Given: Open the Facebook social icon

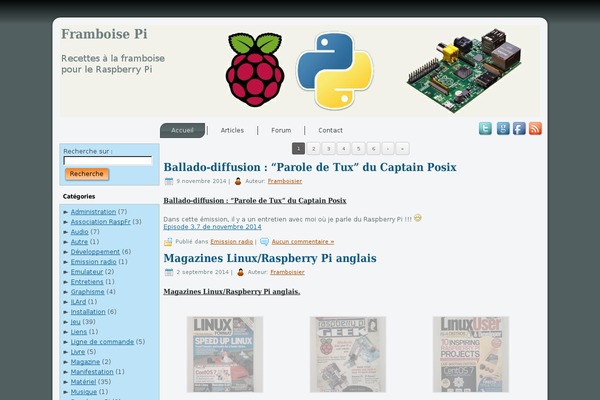Looking at the screenshot, I should coord(519,129).
